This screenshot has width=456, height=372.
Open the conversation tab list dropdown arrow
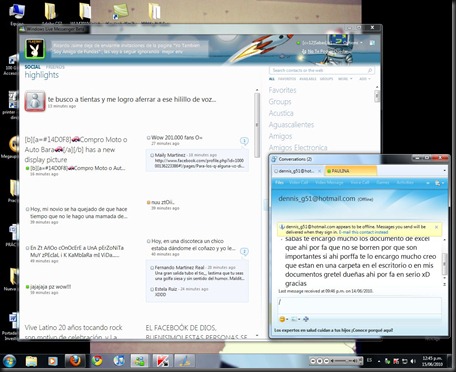444,171
